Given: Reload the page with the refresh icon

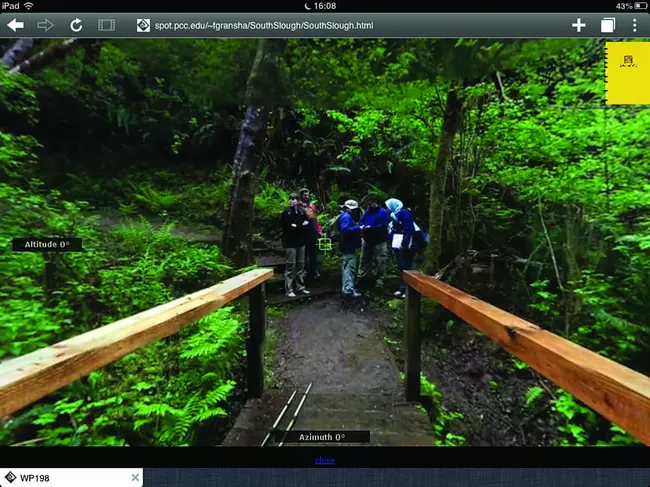Looking at the screenshot, I should point(76,25).
